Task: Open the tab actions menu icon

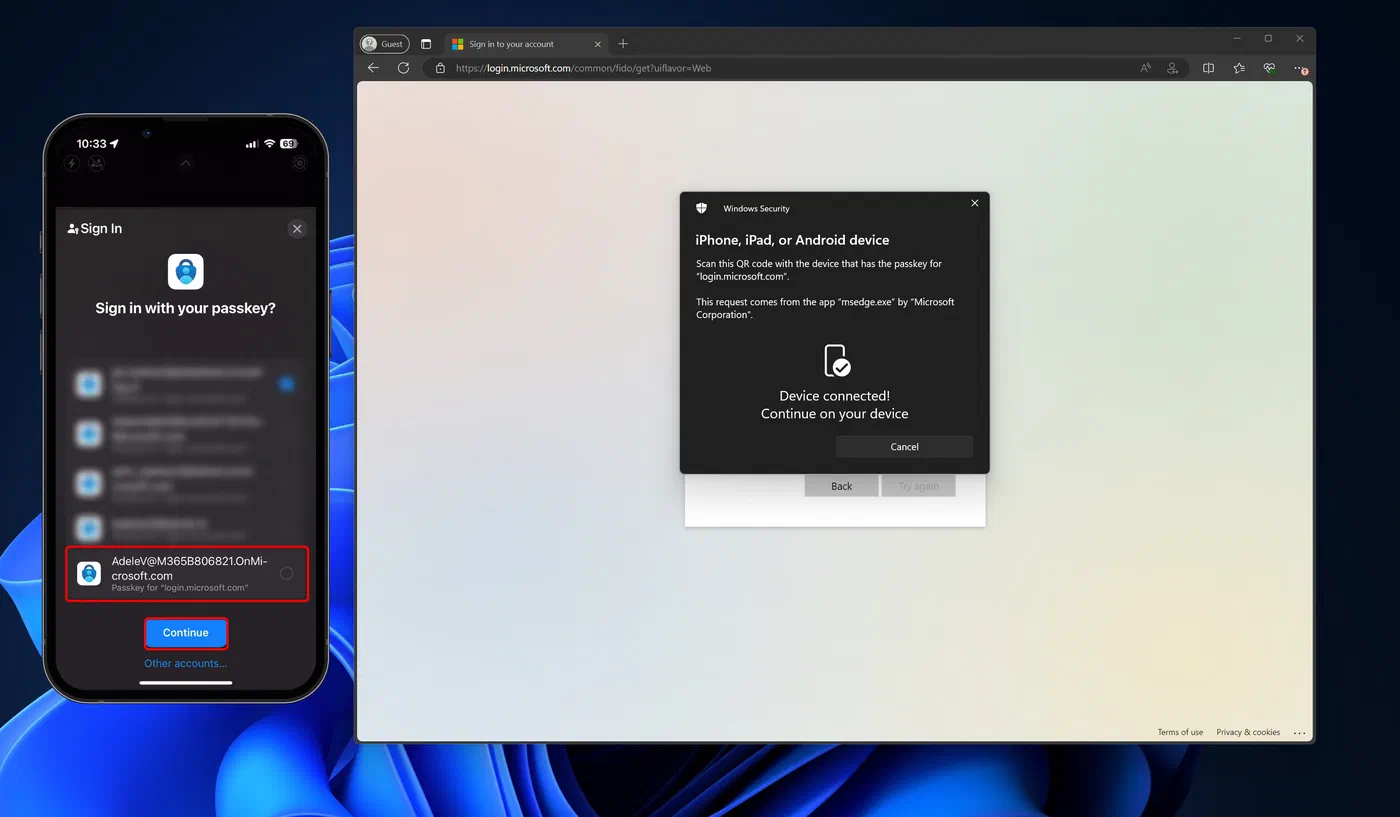Action: pyautogui.click(x=426, y=44)
